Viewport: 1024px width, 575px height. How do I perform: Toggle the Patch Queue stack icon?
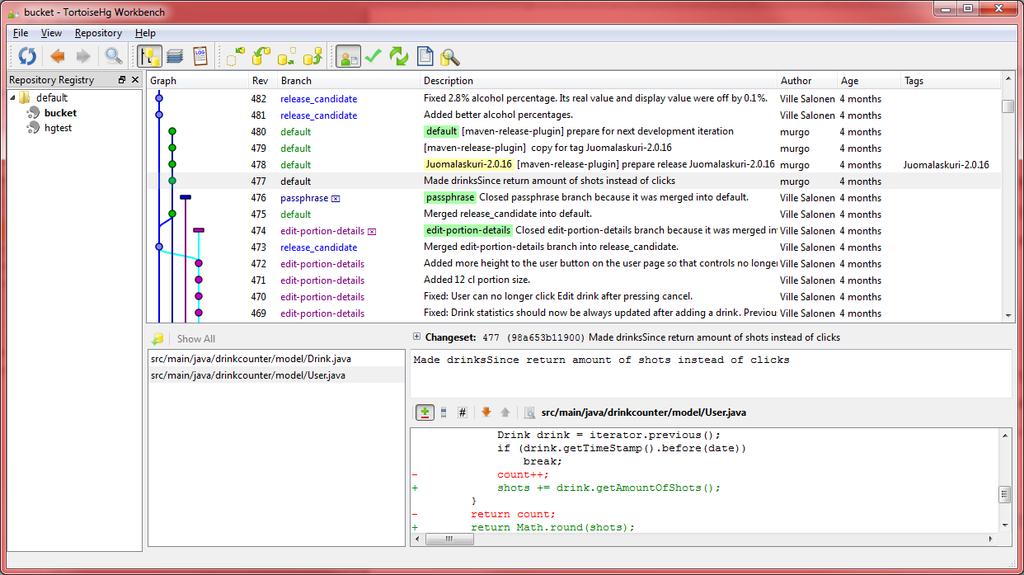175,57
